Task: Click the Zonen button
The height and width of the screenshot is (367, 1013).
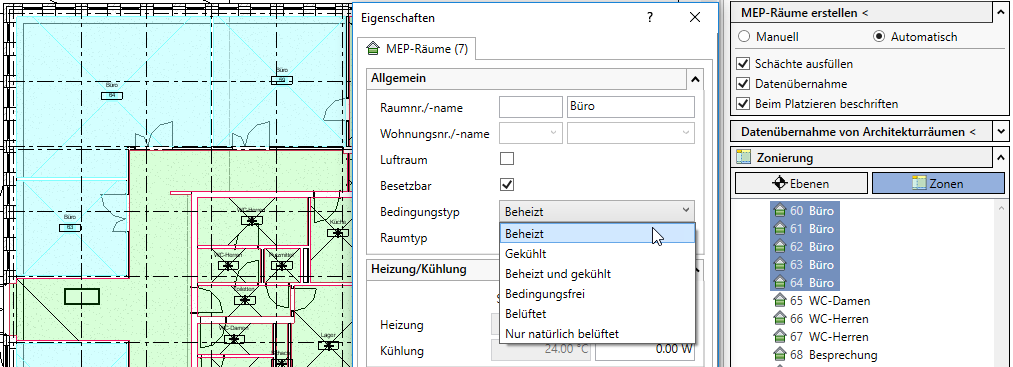Action: coord(938,184)
